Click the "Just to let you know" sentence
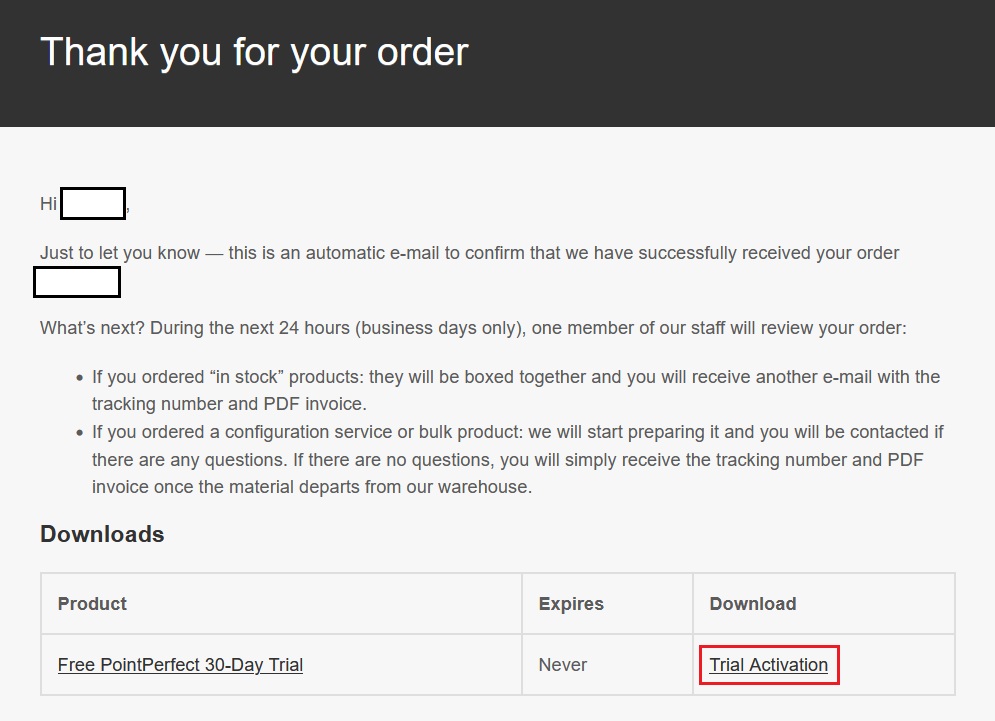Viewport: 995px width, 721px height. pos(469,253)
